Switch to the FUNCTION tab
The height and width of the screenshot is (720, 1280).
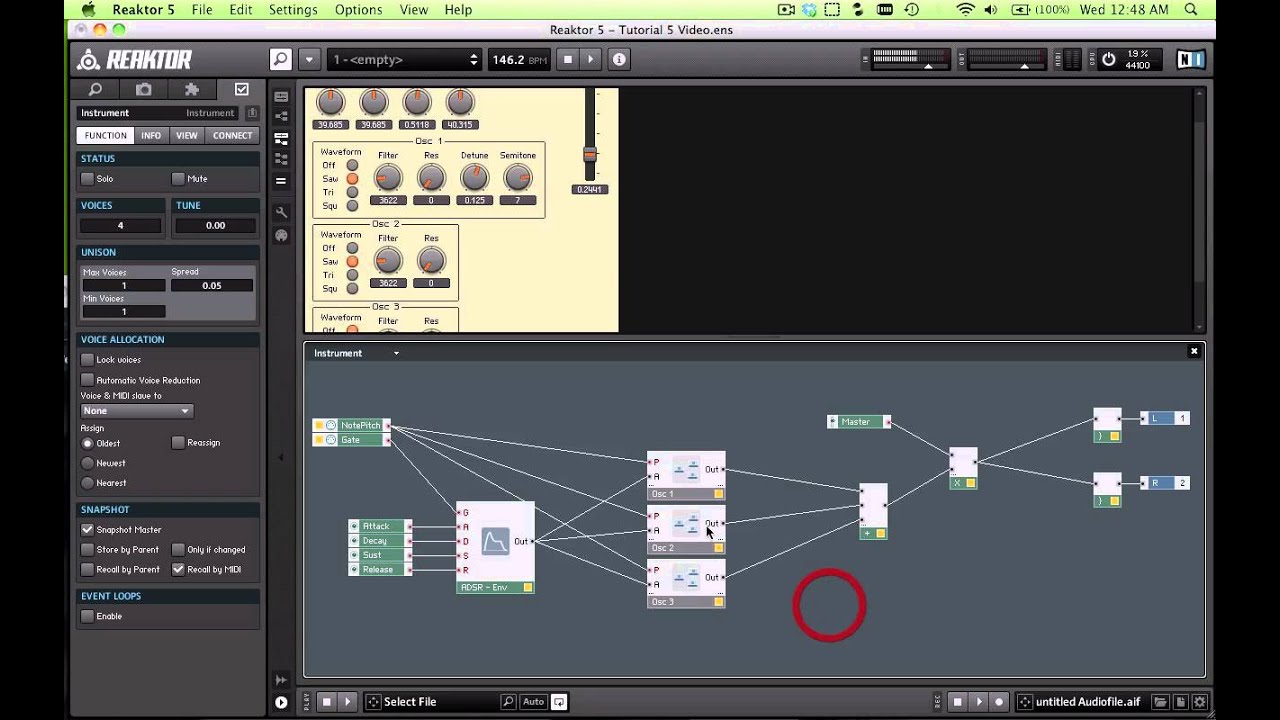pyautogui.click(x=105, y=135)
